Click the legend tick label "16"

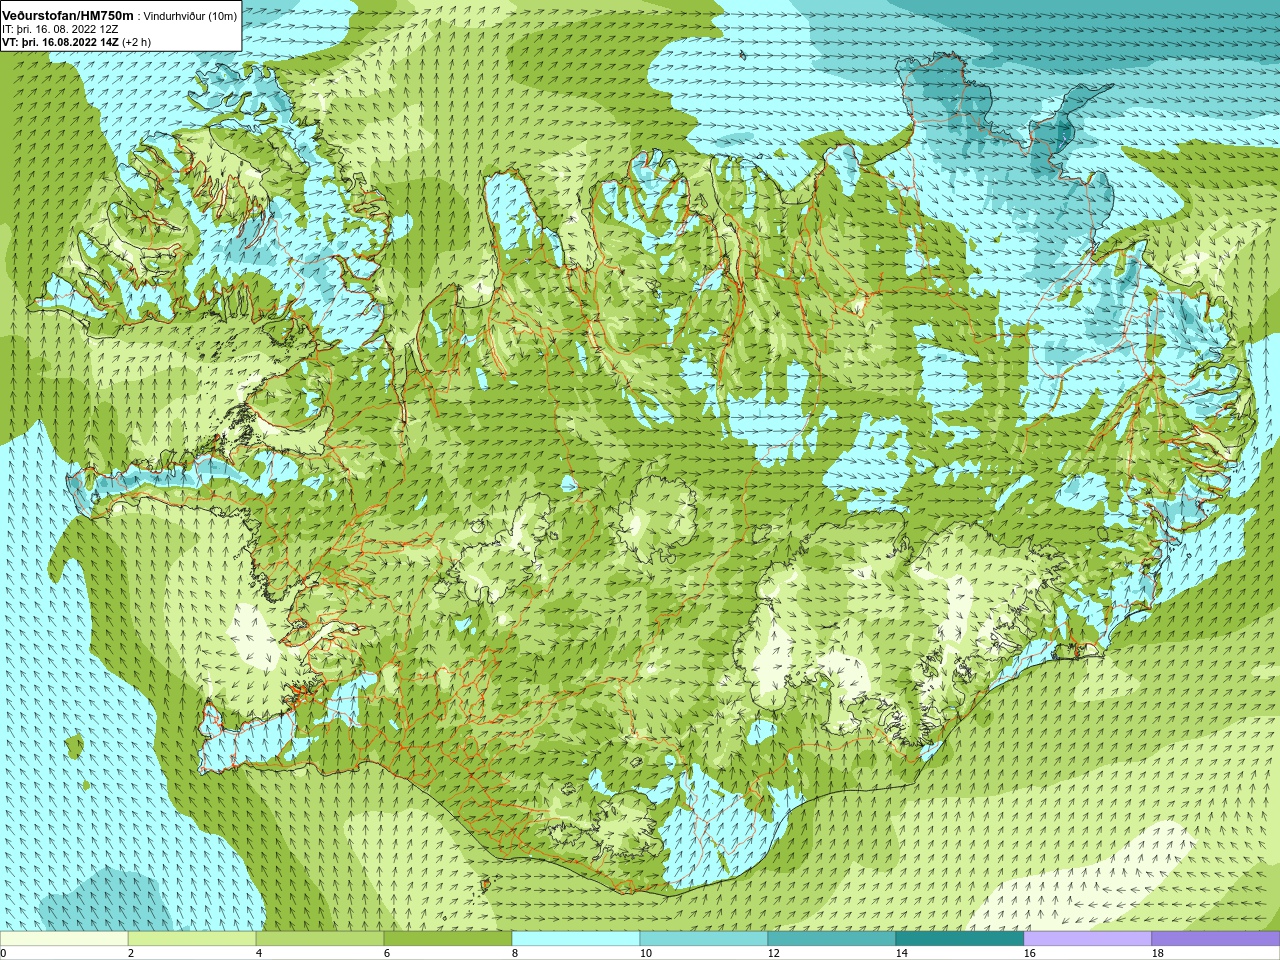pos(1029,953)
